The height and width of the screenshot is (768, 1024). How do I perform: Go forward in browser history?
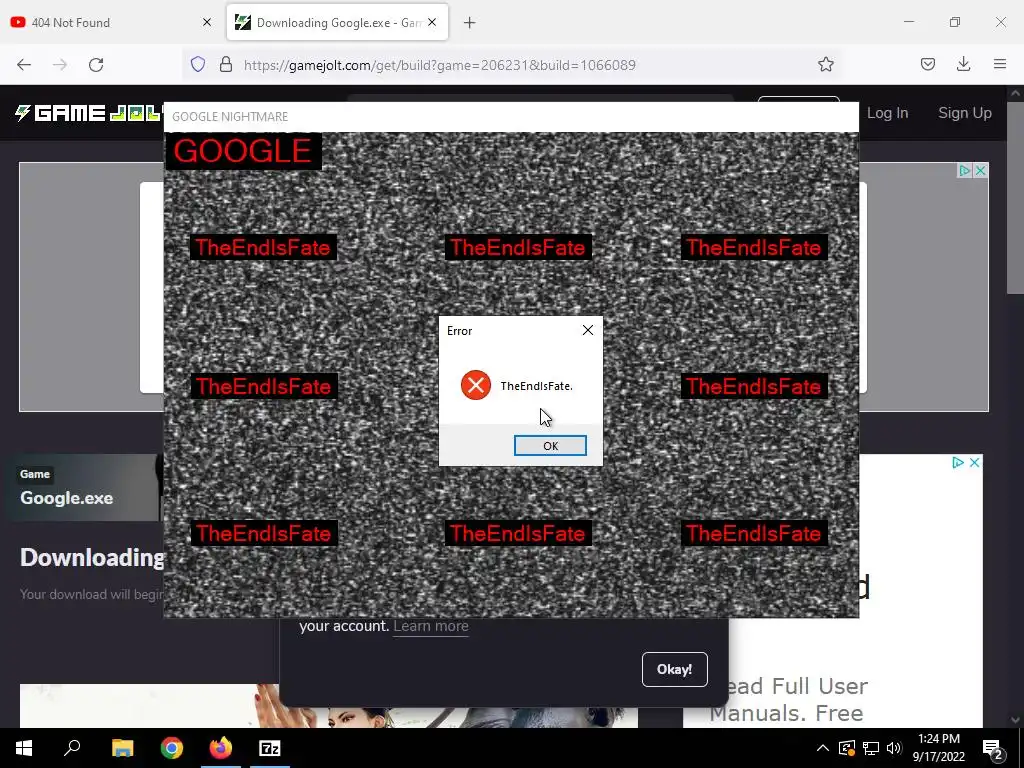tap(60, 65)
